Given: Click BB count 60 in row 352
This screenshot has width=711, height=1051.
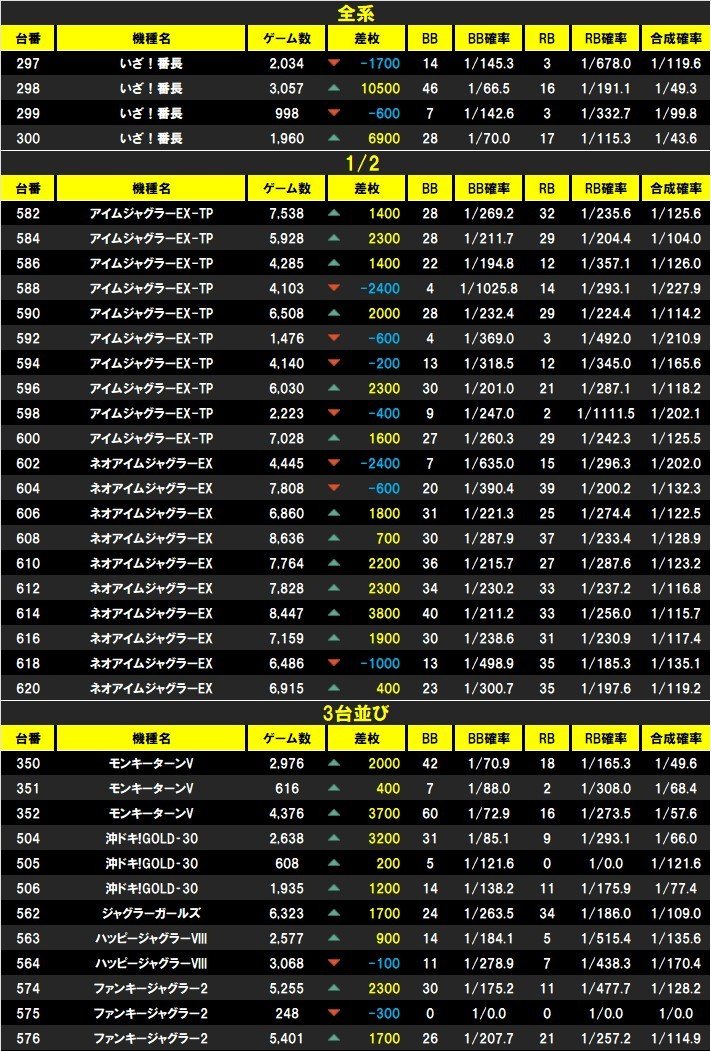Looking at the screenshot, I should (430, 814).
